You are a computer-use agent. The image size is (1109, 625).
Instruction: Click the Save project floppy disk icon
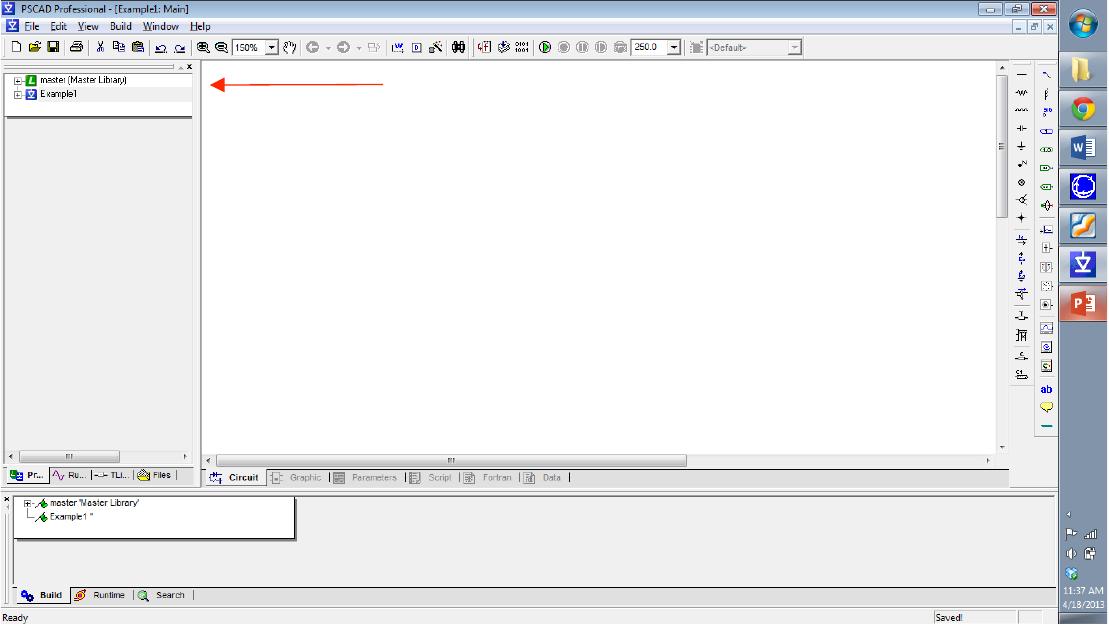[x=53, y=47]
